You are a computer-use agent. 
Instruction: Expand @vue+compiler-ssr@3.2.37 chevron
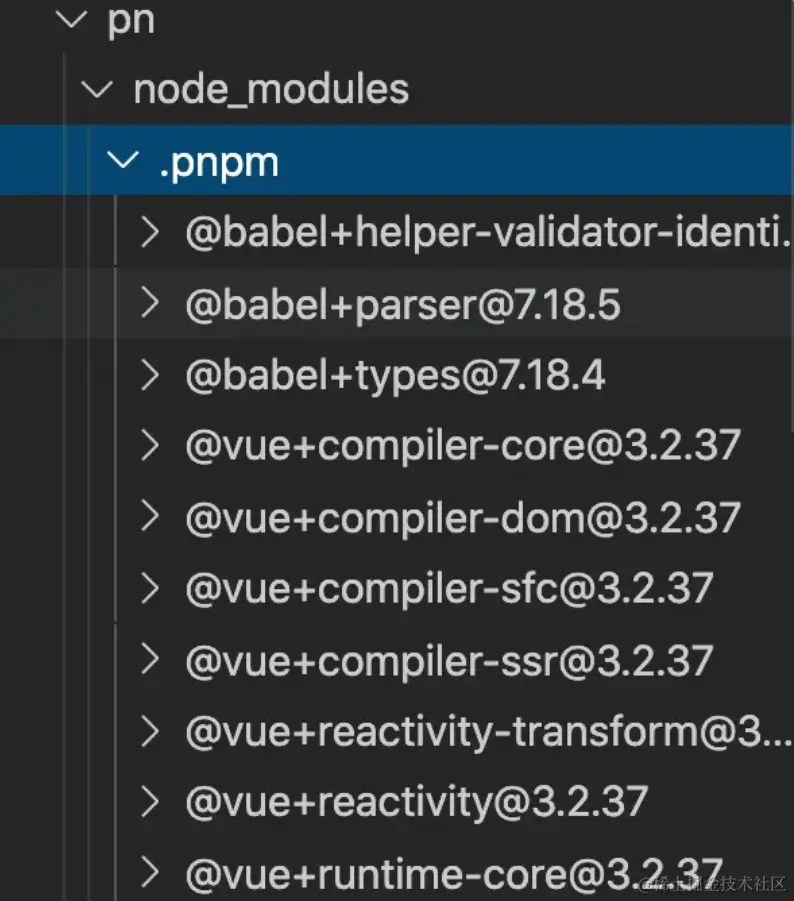(x=150, y=660)
